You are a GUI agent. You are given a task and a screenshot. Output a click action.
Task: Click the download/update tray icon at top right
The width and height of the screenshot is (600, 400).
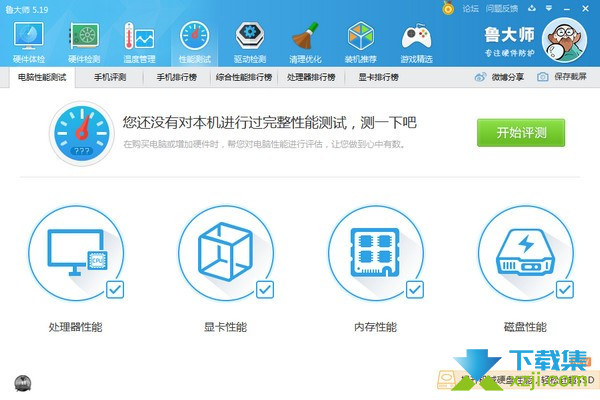tap(532, 8)
